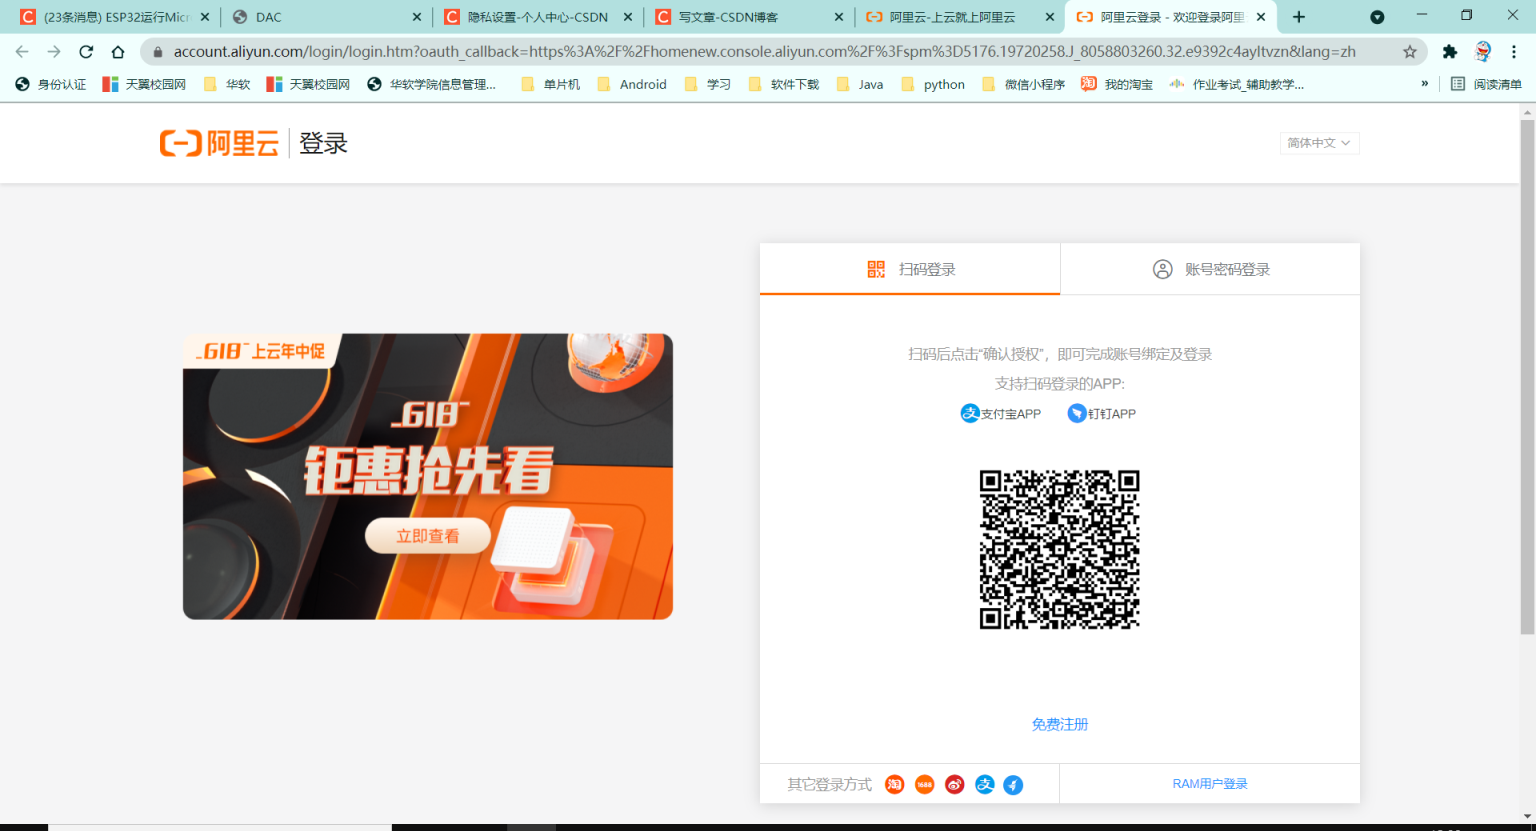The height and width of the screenshot is (831, 1536).
Task: Open the extensions puzzle icon
Action: pyautogui.click(x=1450, y=52)
